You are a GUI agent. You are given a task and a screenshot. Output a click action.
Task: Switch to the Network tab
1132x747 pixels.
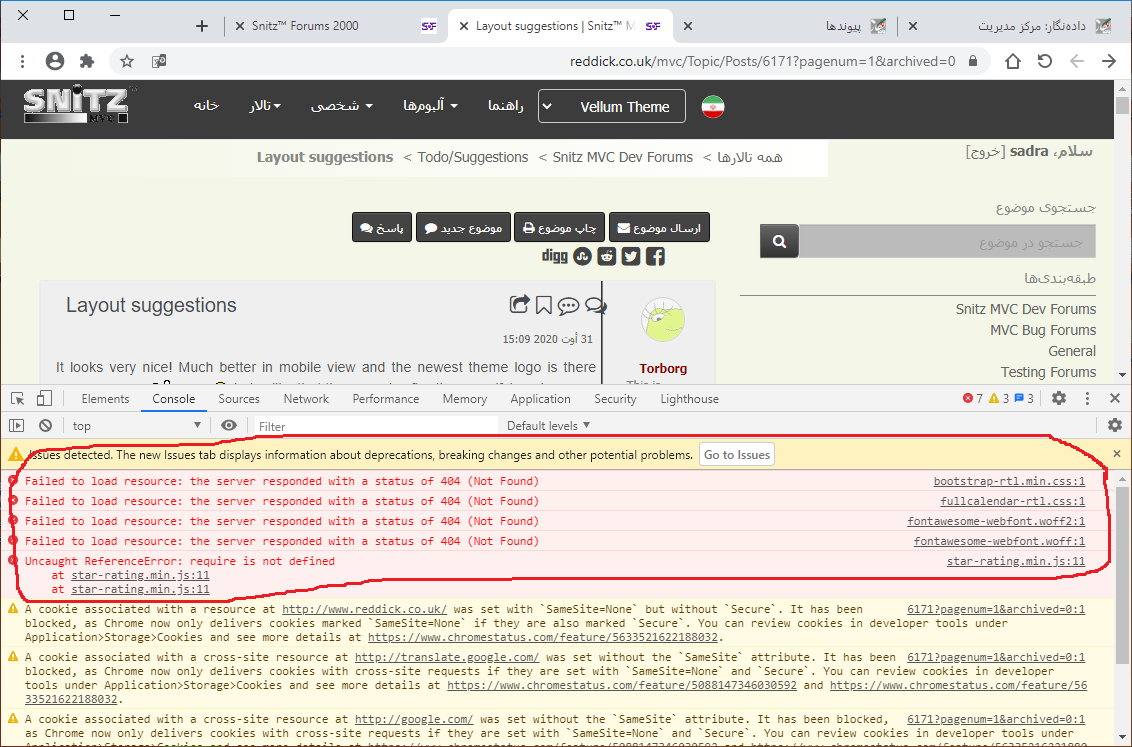pyautogui.click(x=306, y=398)
